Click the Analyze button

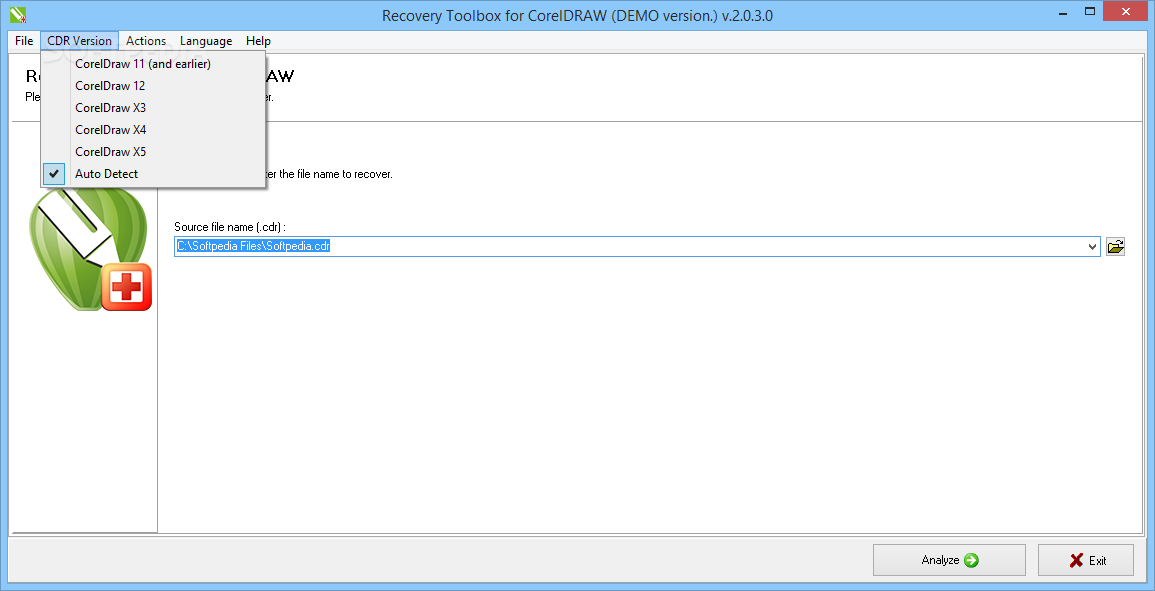click(949, 560)
